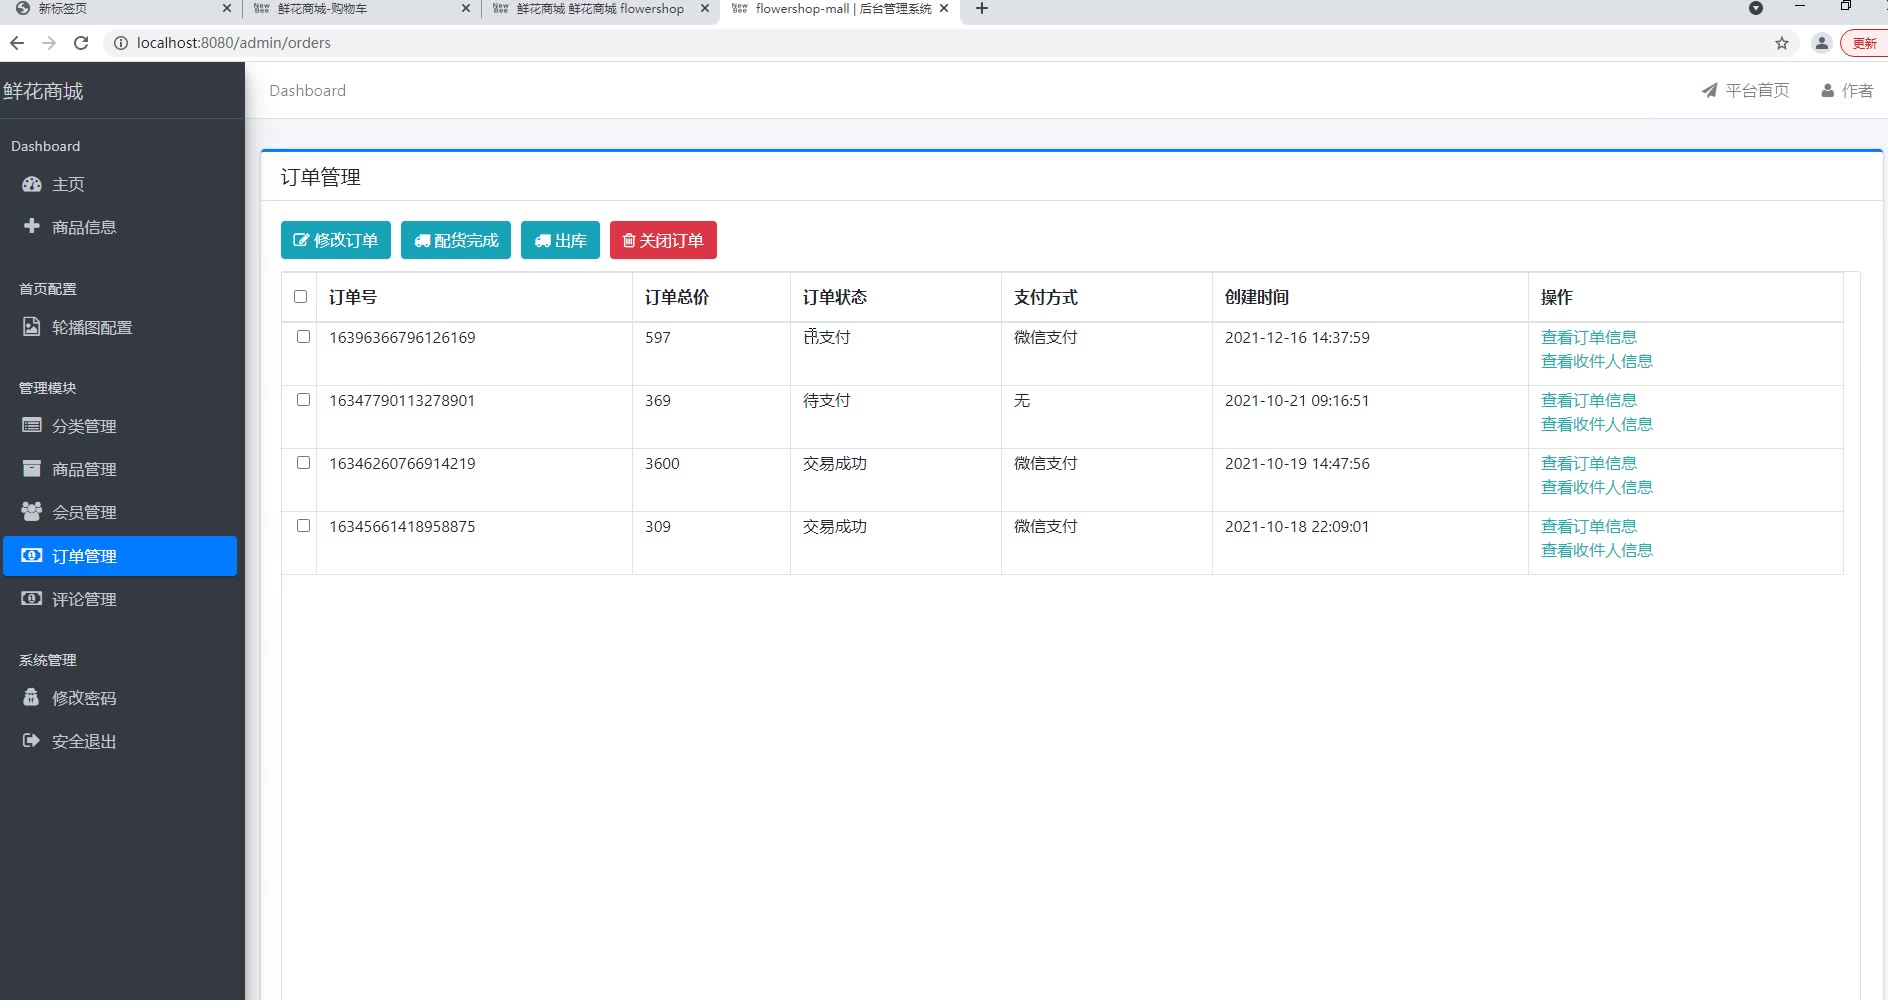The image size is (1888, 1000).
Task: Bookmark this page with the star icon
Action: [x=1781, y=43]
